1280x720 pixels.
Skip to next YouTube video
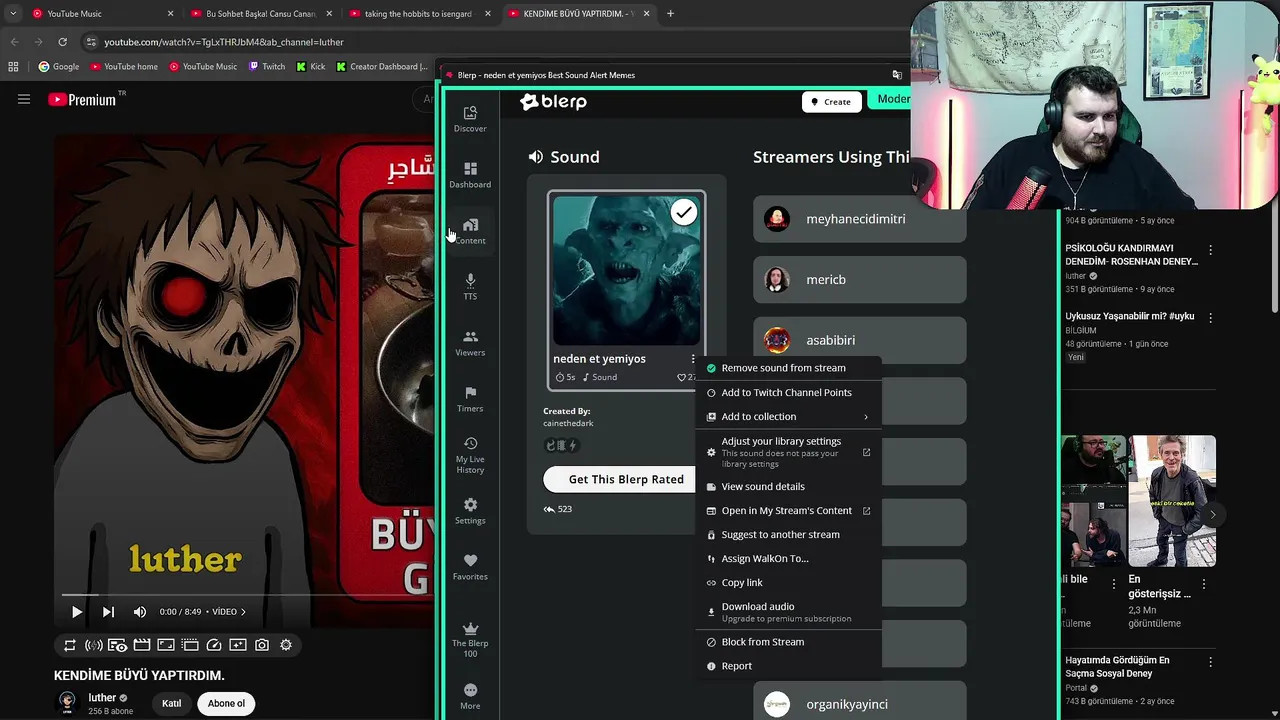tap(108, 612)
